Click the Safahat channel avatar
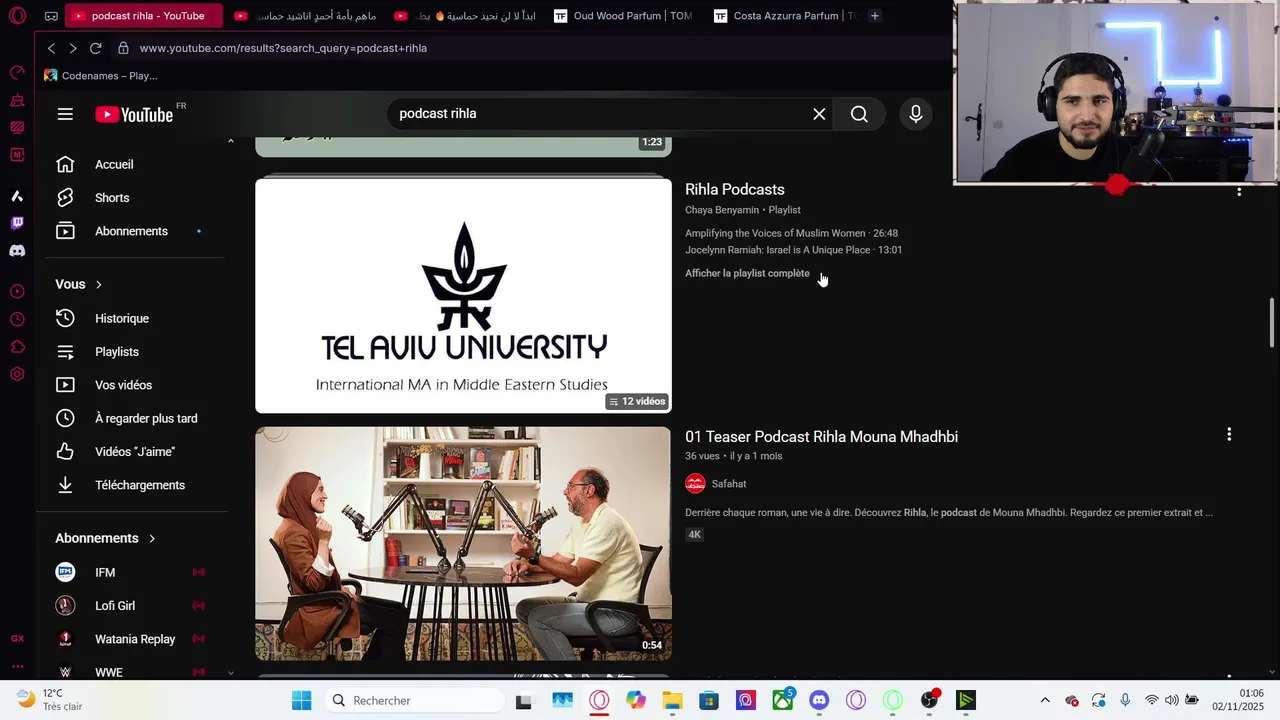 point(695,484)
